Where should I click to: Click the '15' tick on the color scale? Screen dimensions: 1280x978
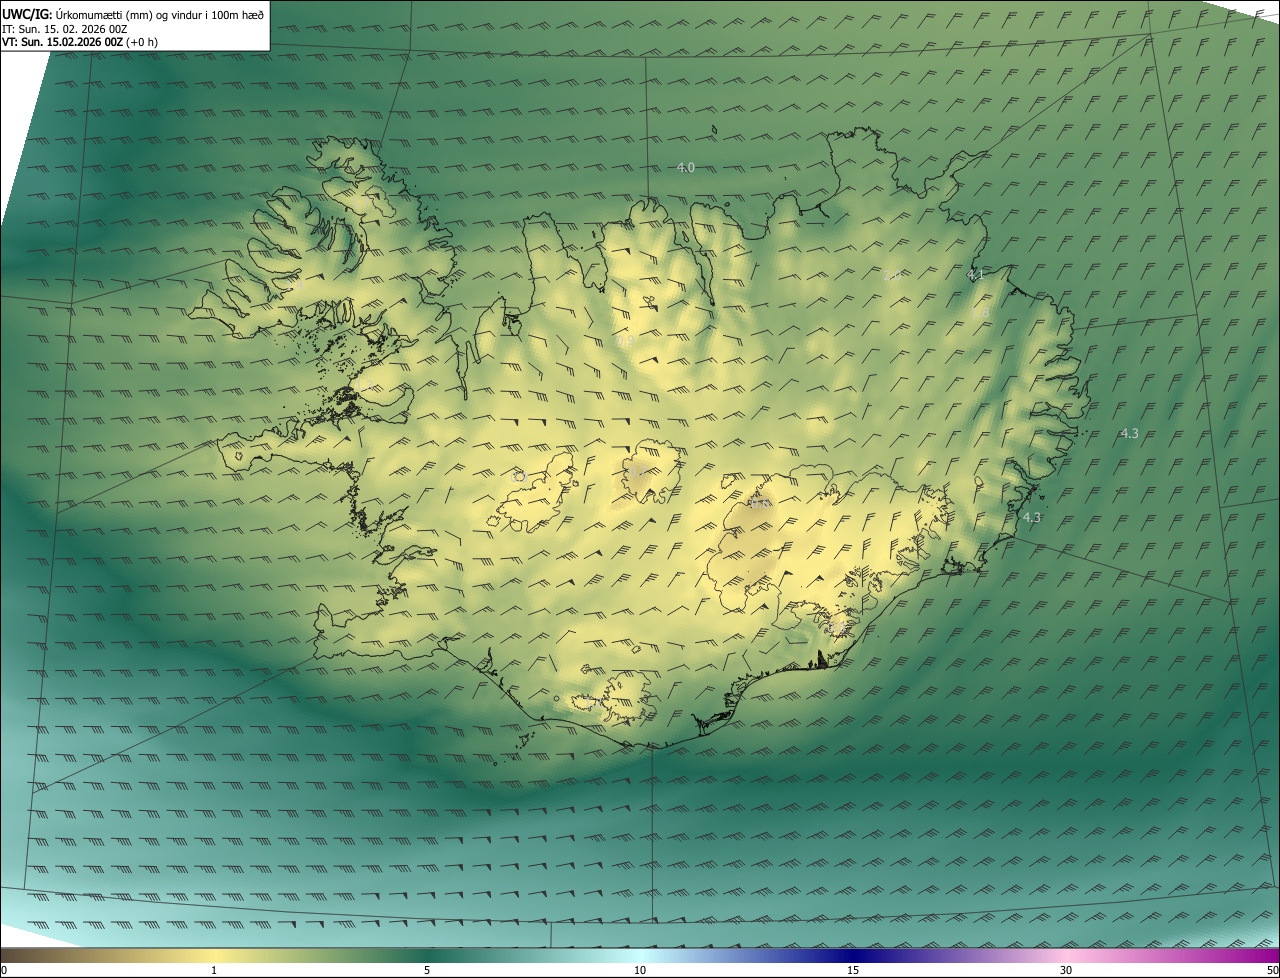pyautogui.click(x=853, y=971)
